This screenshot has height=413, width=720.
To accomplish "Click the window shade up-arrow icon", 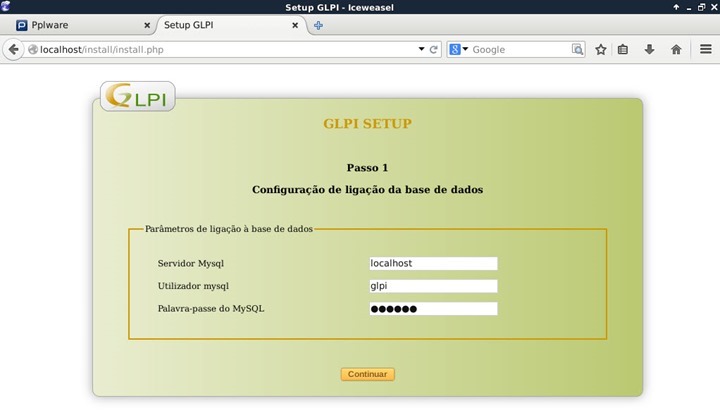I will click(676, 7).
